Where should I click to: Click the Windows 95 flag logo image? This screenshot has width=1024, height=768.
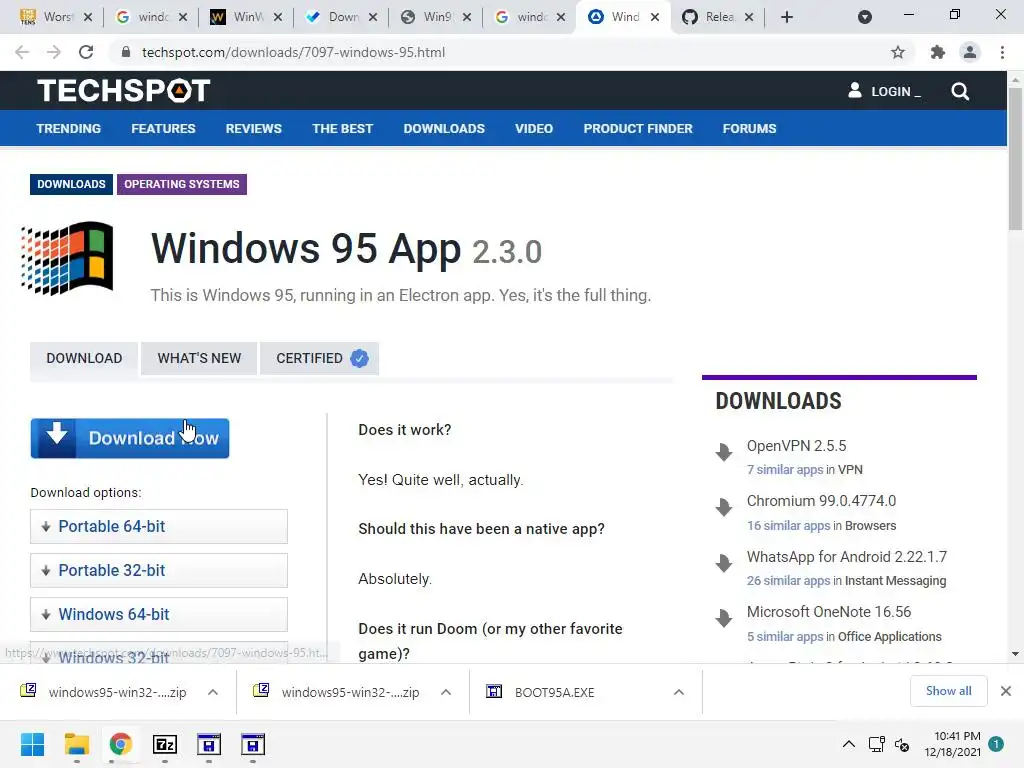pos(67,258)
